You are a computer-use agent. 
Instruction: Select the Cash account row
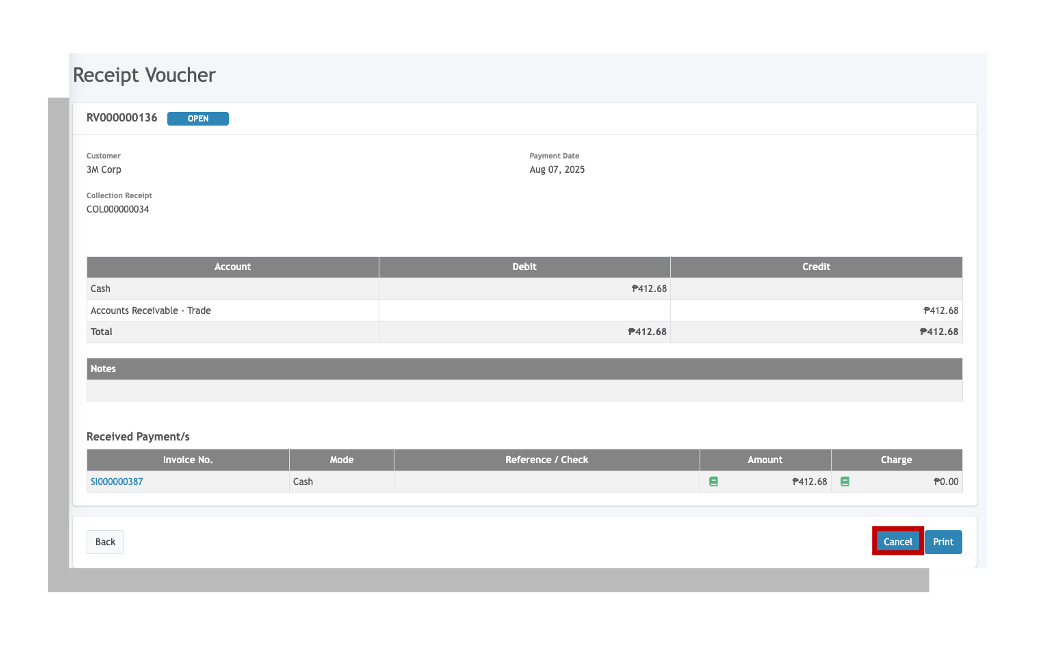(524, 288)
